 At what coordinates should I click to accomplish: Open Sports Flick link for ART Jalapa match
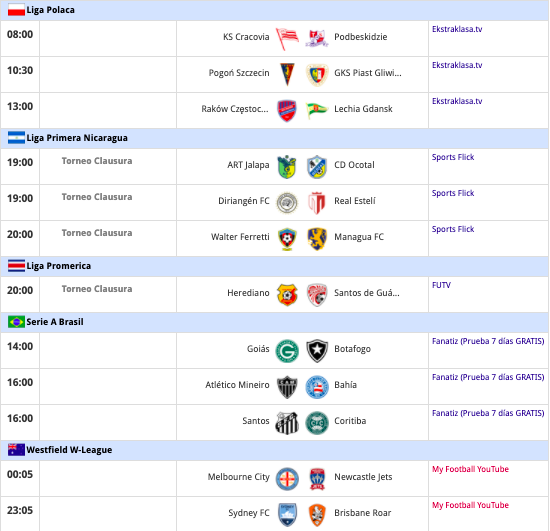[453, 157]
